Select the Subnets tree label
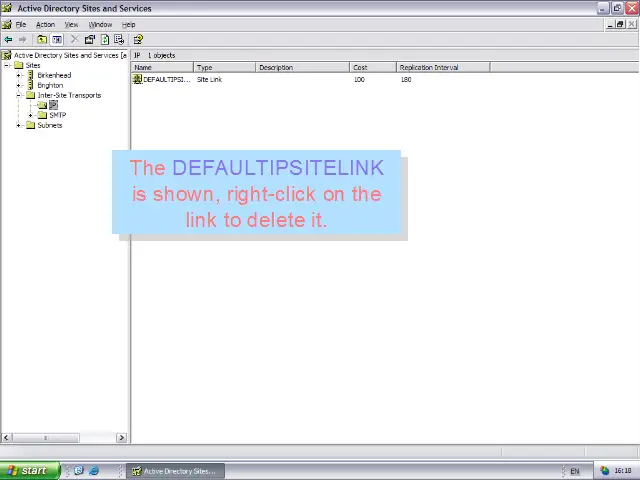This screenshot has width=640, height=480. [x=50, y=125]
